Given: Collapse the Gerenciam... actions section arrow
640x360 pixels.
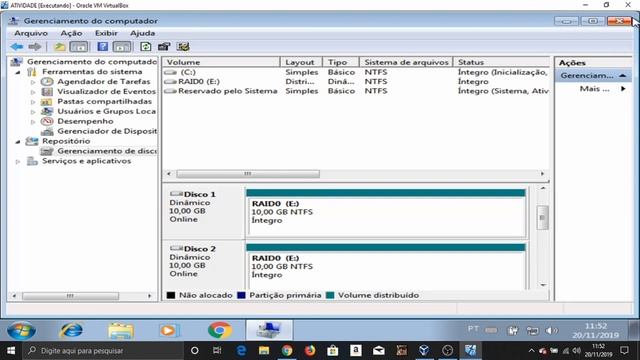Looking at the screenshot, I should [622, 76].
